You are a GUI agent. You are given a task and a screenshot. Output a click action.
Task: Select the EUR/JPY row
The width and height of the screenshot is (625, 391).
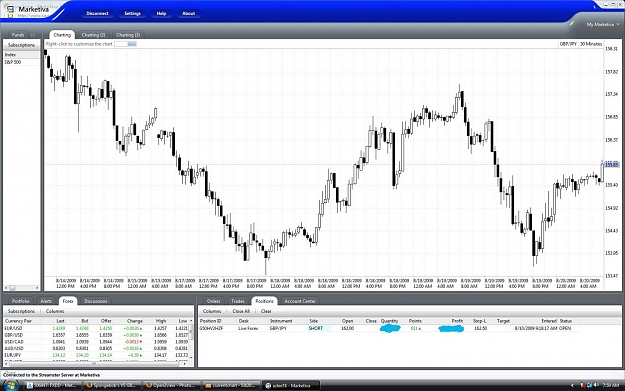(x=96, y=355)
